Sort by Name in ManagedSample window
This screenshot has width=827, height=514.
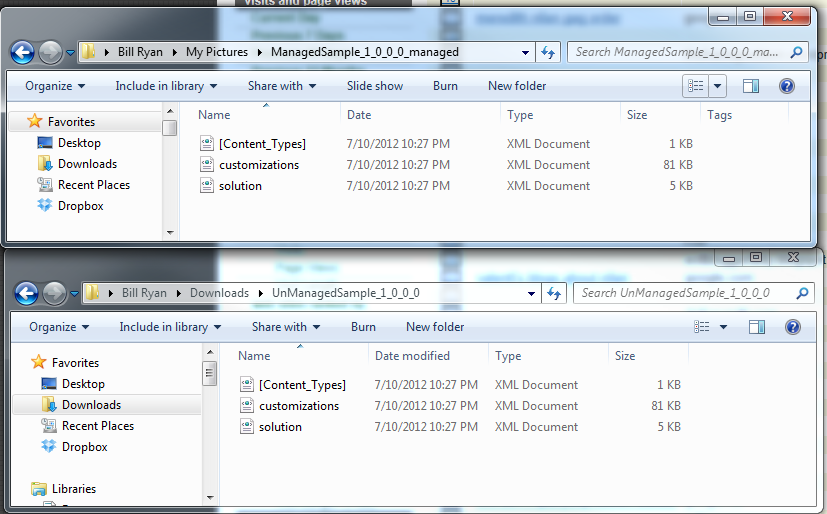coord(214,115)
